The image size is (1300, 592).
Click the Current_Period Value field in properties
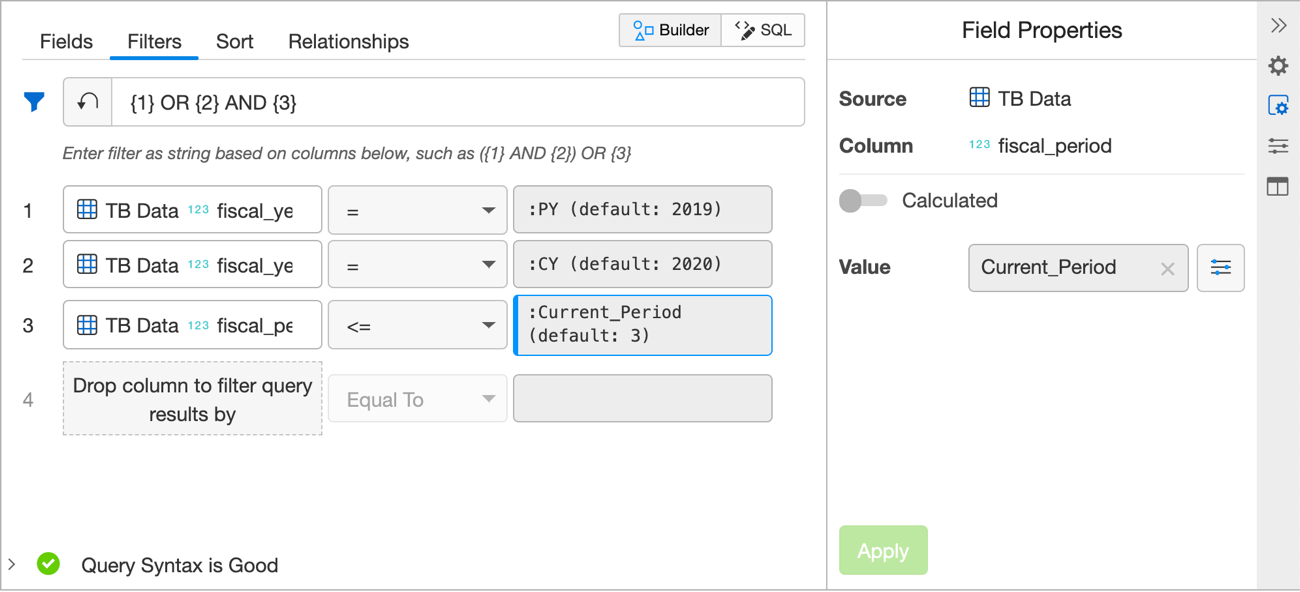pos(1078,268)
